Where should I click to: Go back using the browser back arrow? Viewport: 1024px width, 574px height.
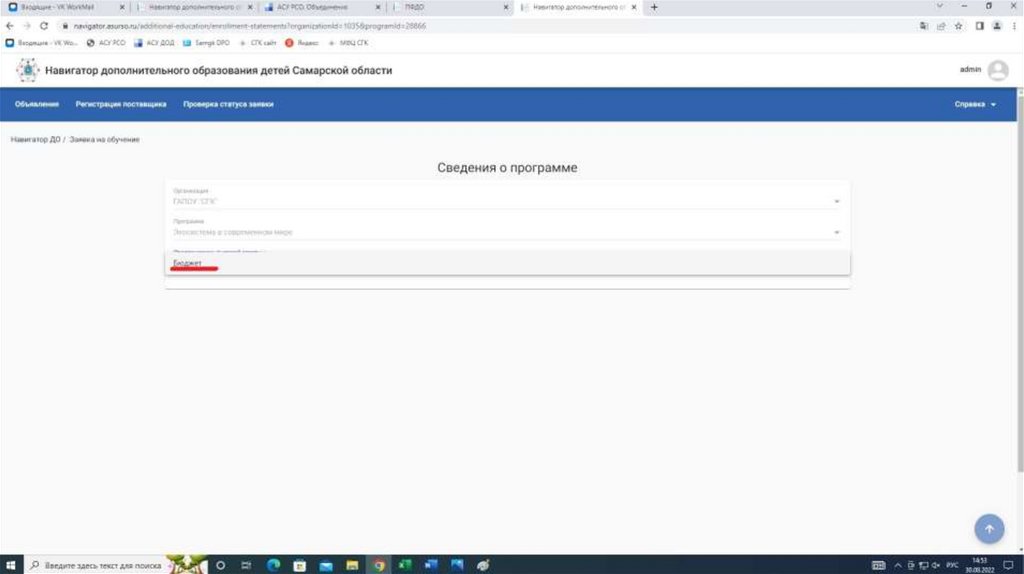coord(11,25)
